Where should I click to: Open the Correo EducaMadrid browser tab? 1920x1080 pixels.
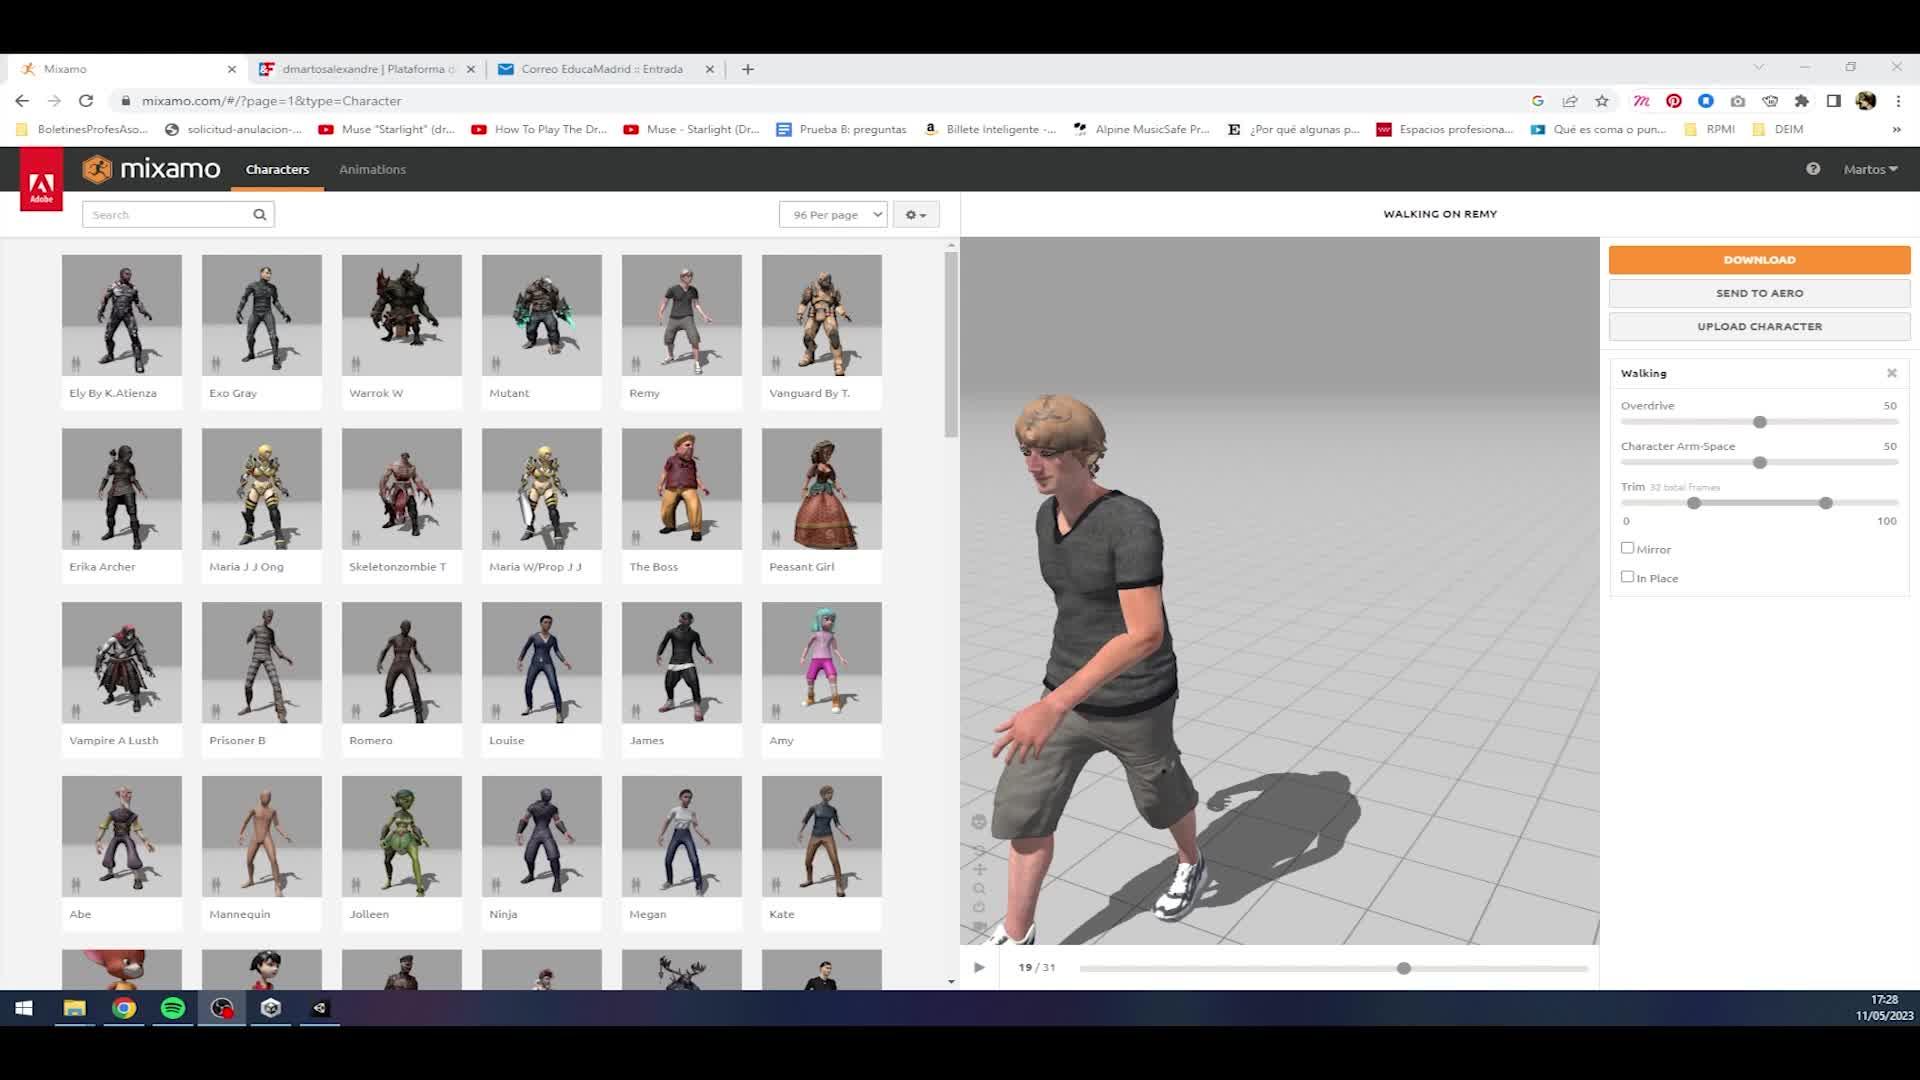click(601, 69)
